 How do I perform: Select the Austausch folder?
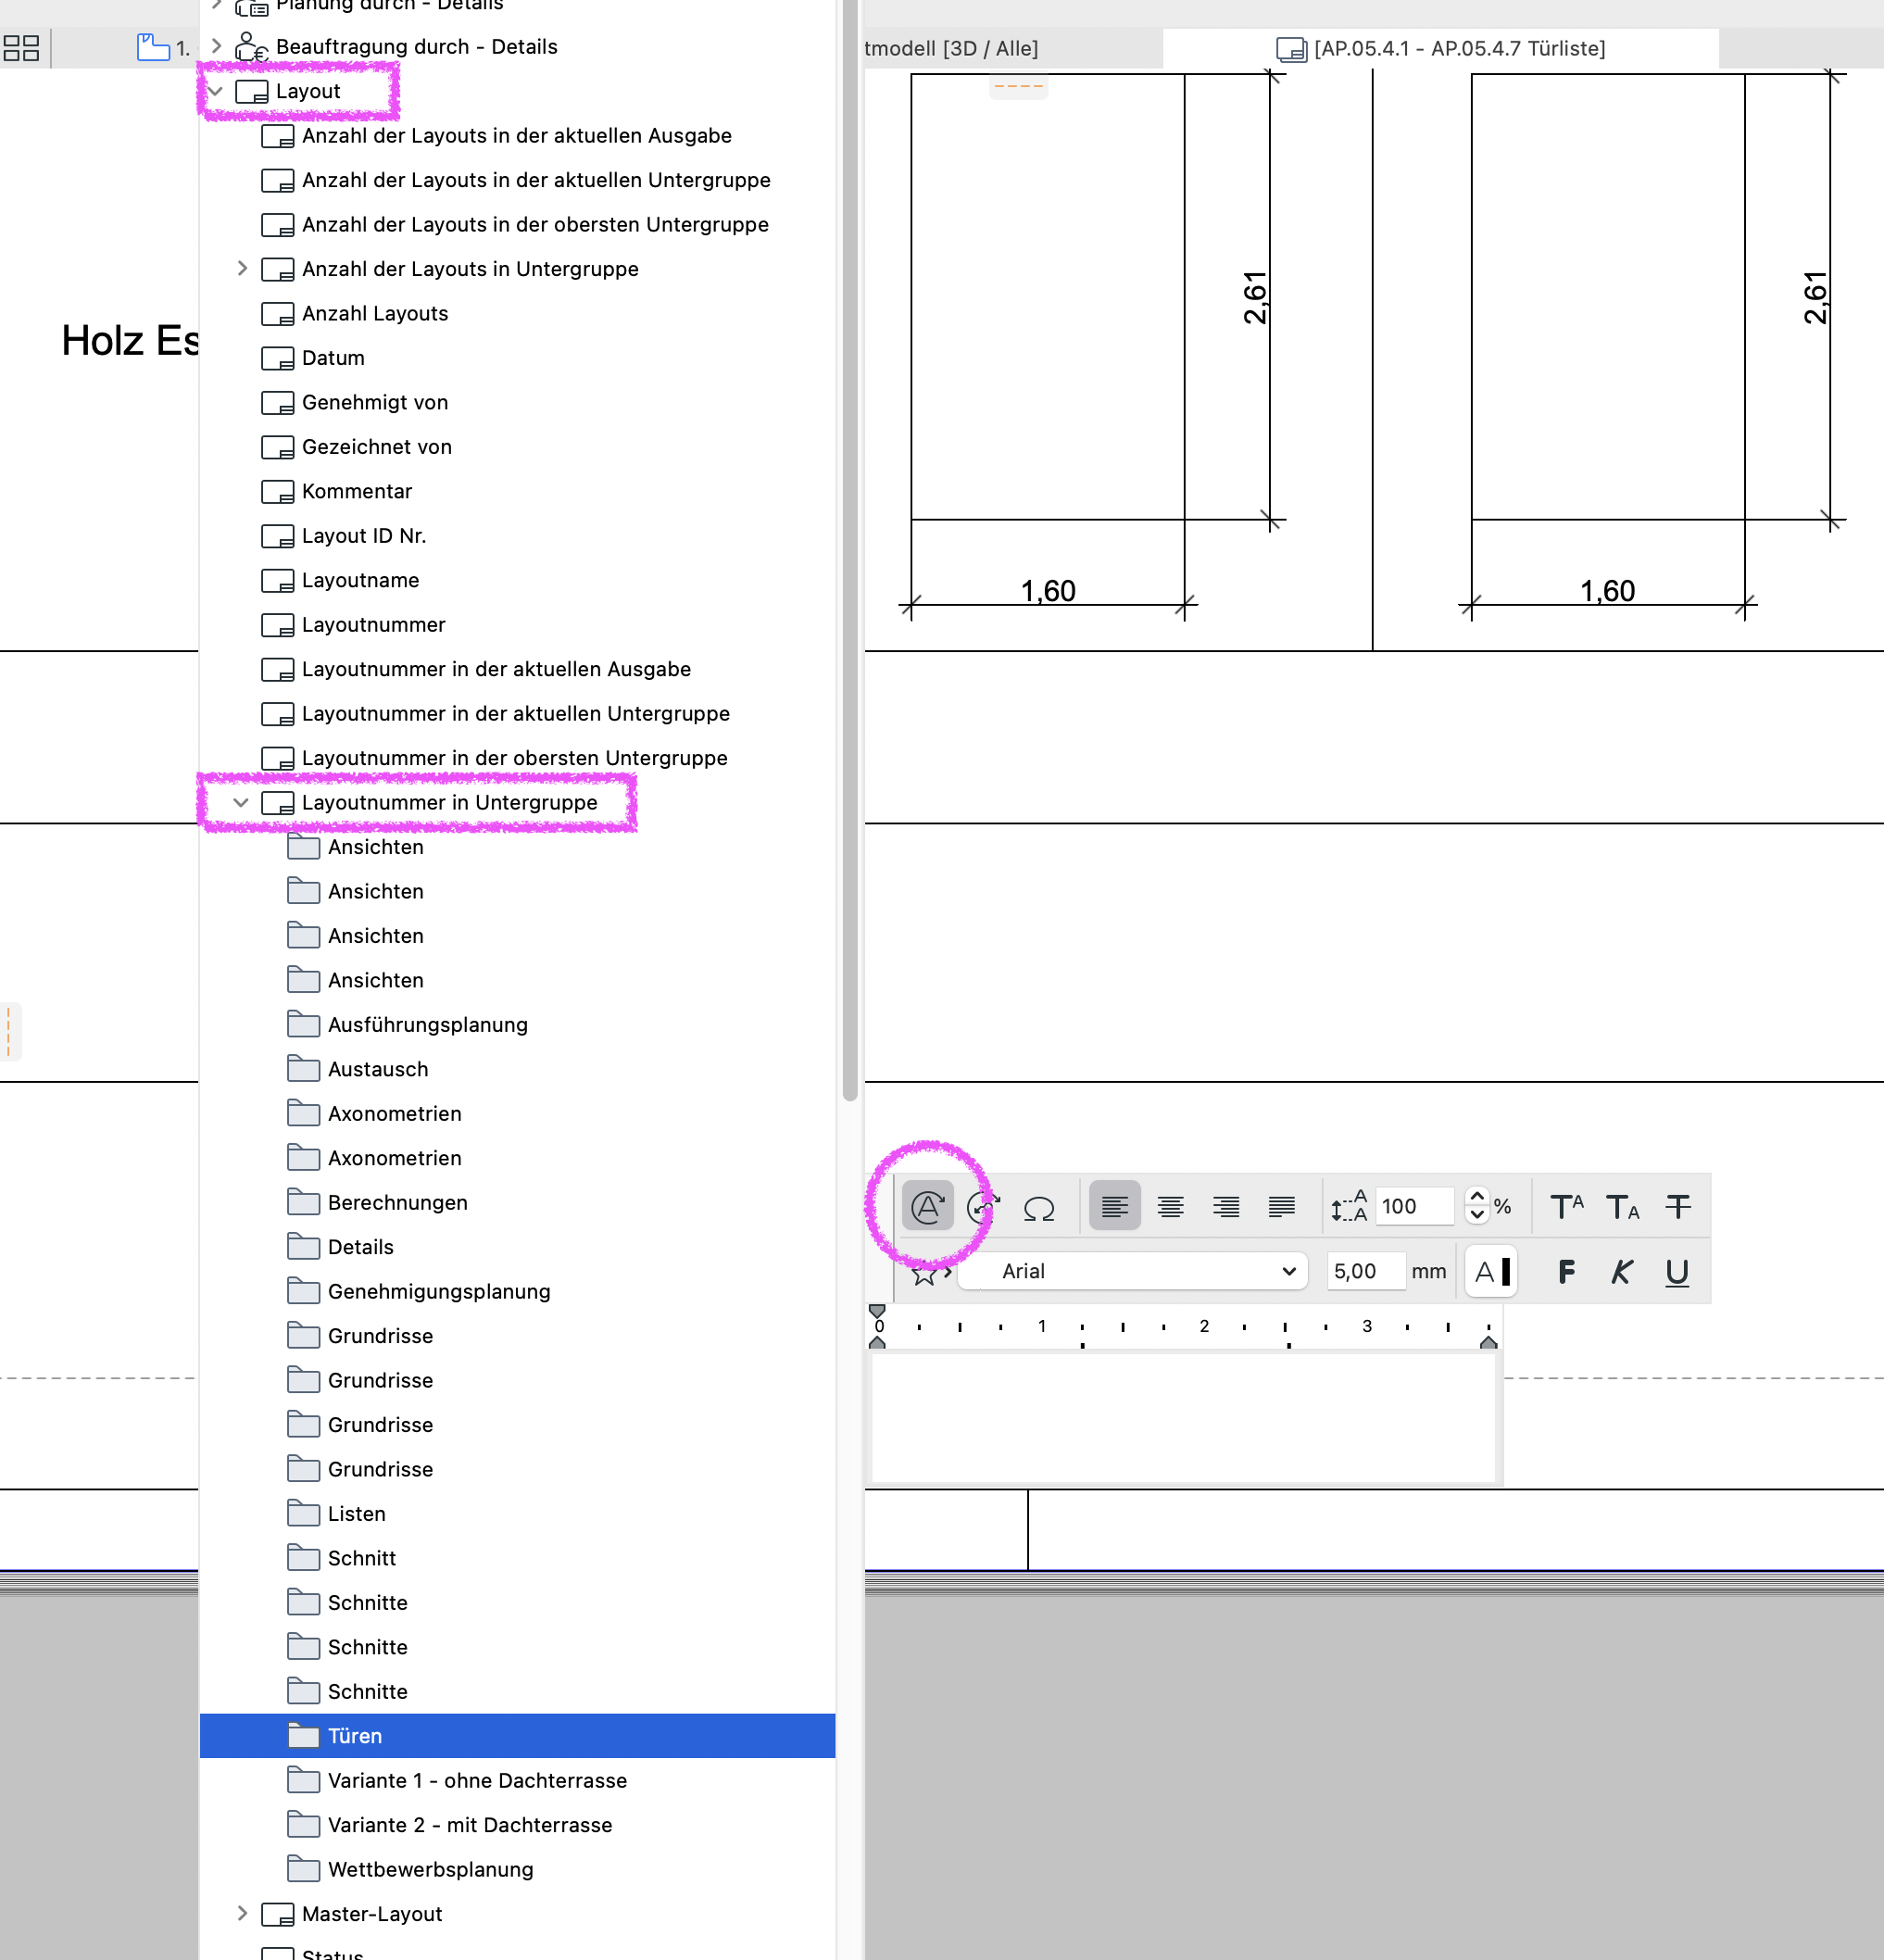pyautogui.click(x=517, y=1069)
